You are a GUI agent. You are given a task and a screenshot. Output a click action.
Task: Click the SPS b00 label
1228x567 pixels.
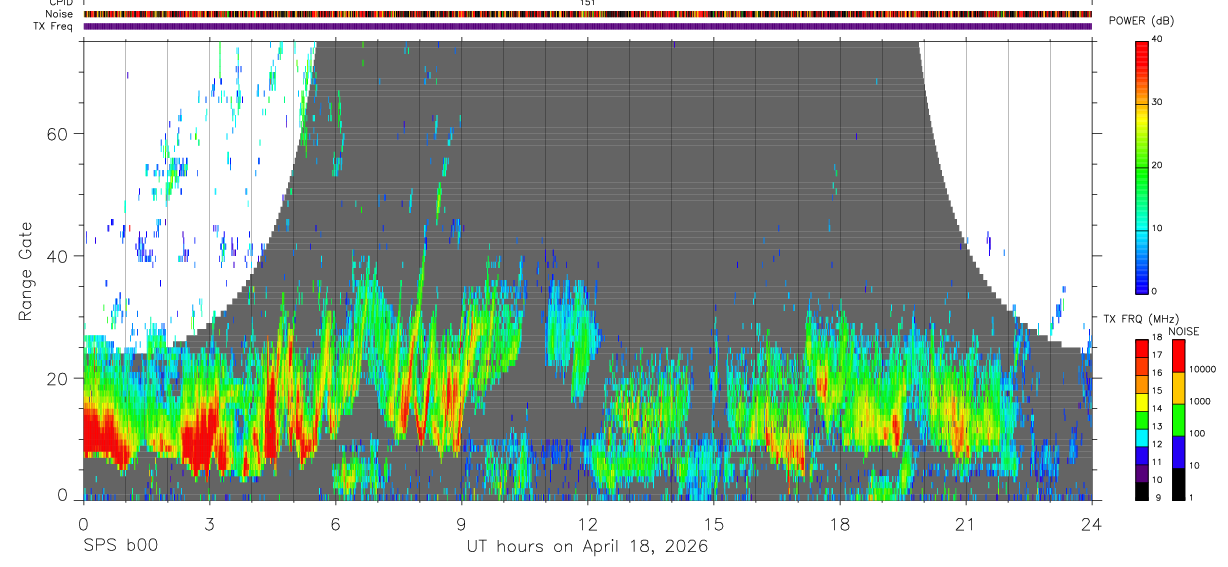coord(120,547)
